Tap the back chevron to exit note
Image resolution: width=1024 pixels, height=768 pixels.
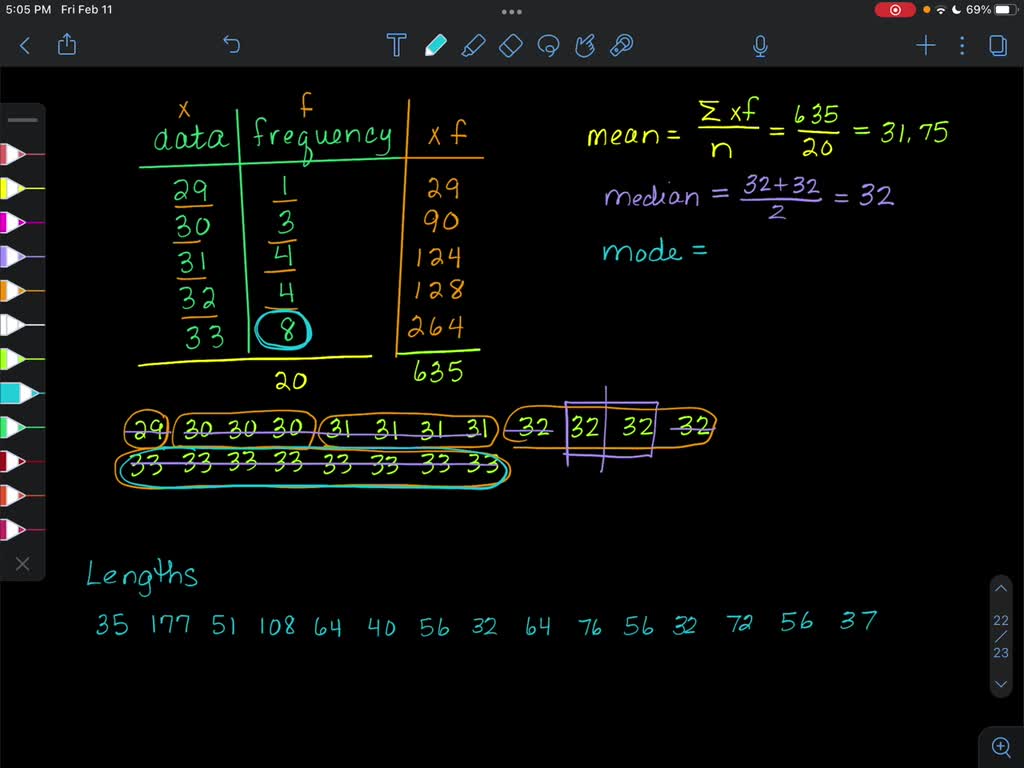pos(24,45)
